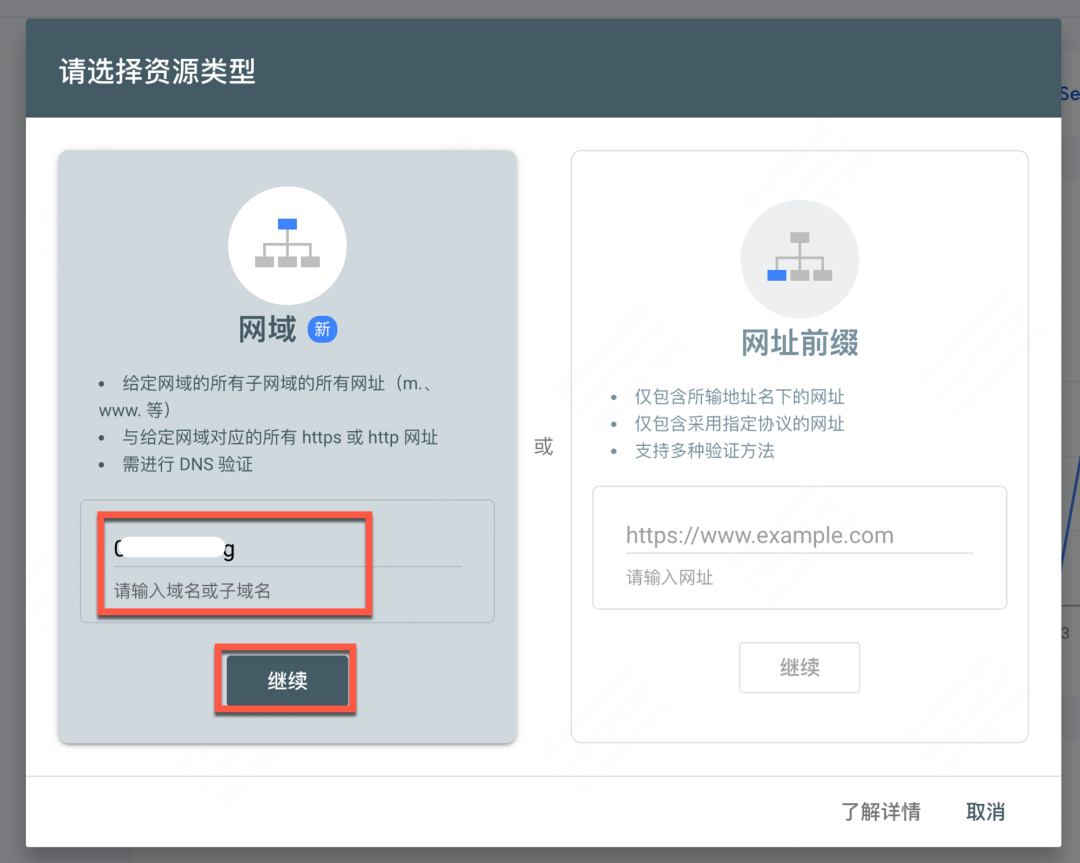The image size is (1080, 863).
Task: Select the 网址前缀 heading text
Action: click(799, 343)
